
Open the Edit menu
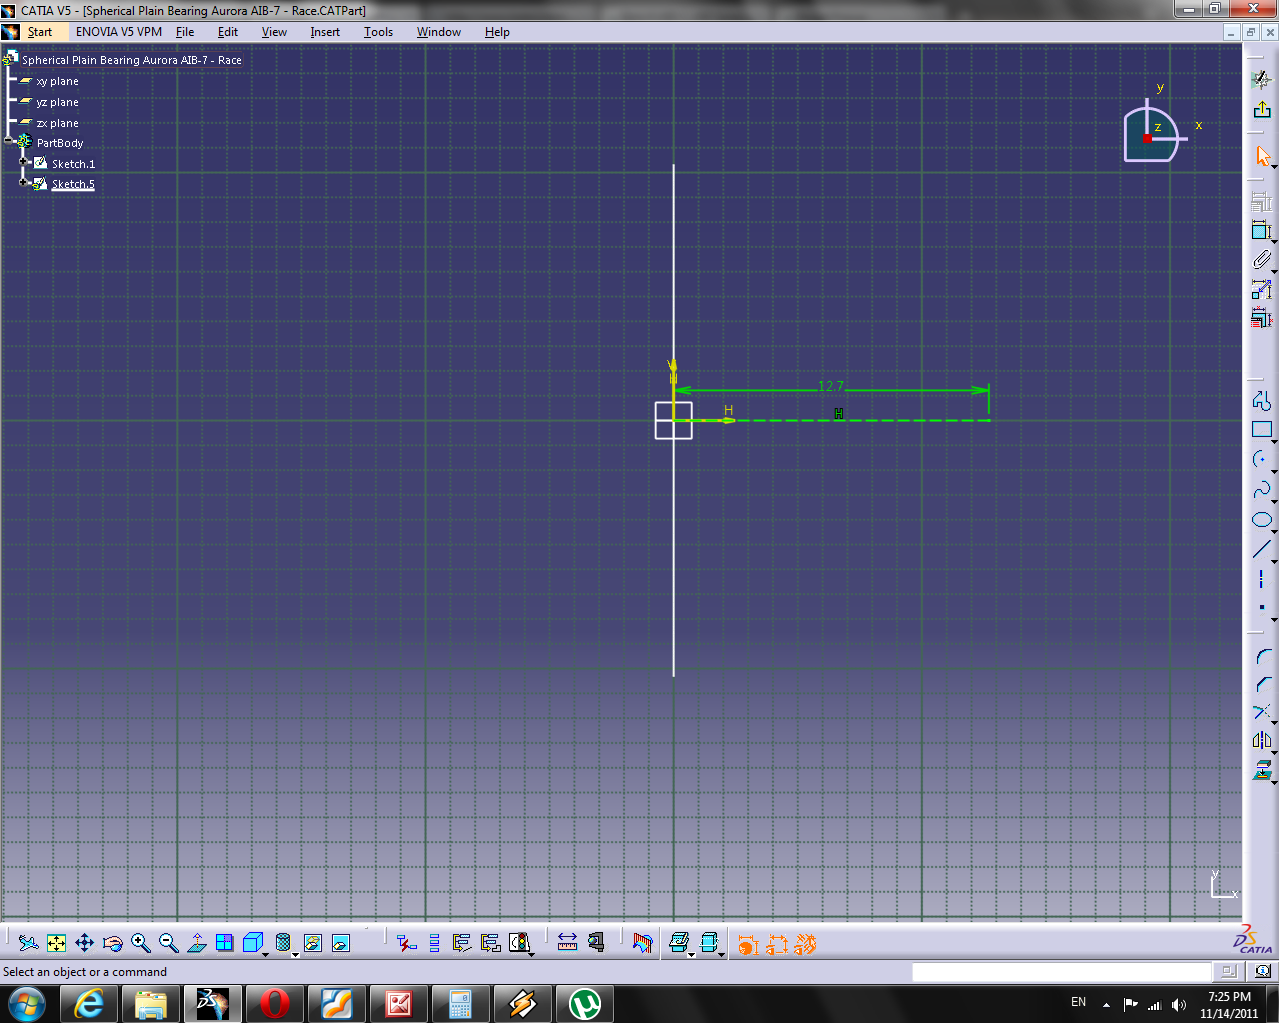coord(228,32)
